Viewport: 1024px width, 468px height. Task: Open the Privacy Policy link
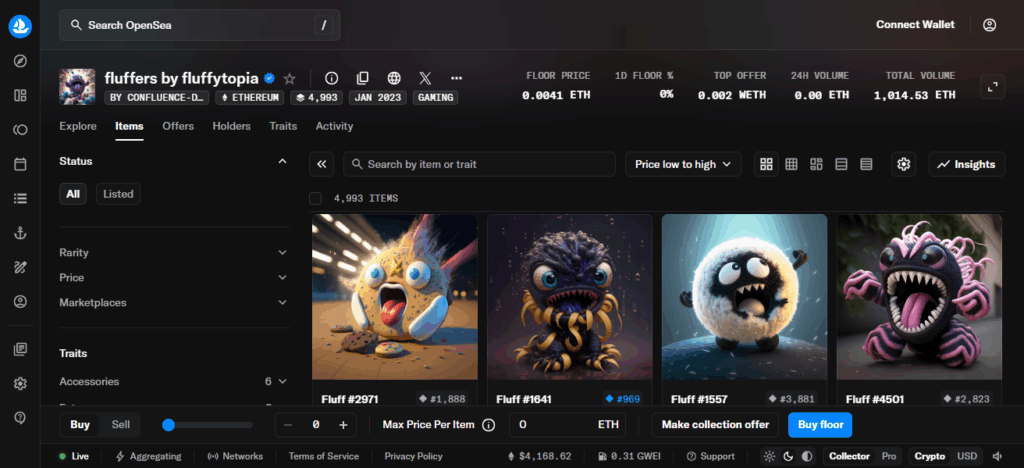point(413,456)
